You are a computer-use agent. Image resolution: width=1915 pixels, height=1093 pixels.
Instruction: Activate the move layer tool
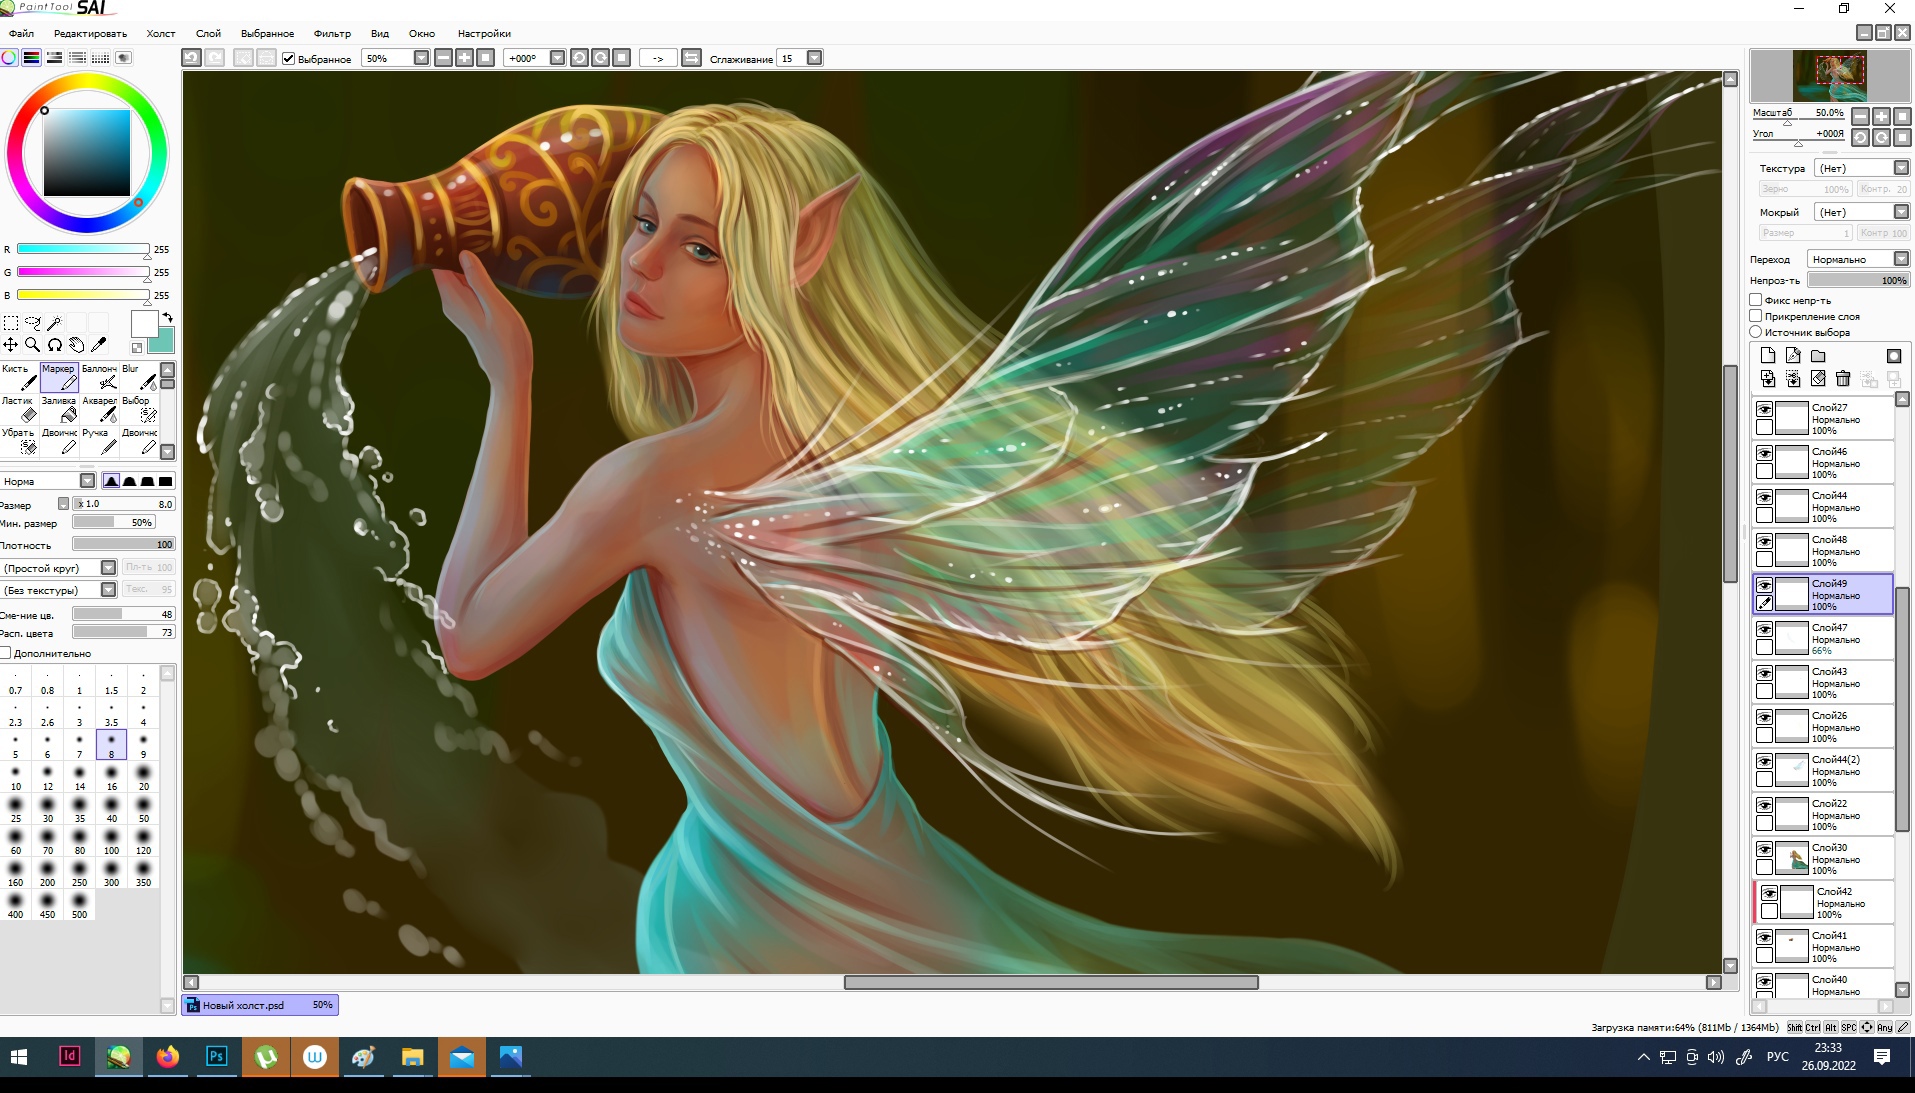coord(11,345)
